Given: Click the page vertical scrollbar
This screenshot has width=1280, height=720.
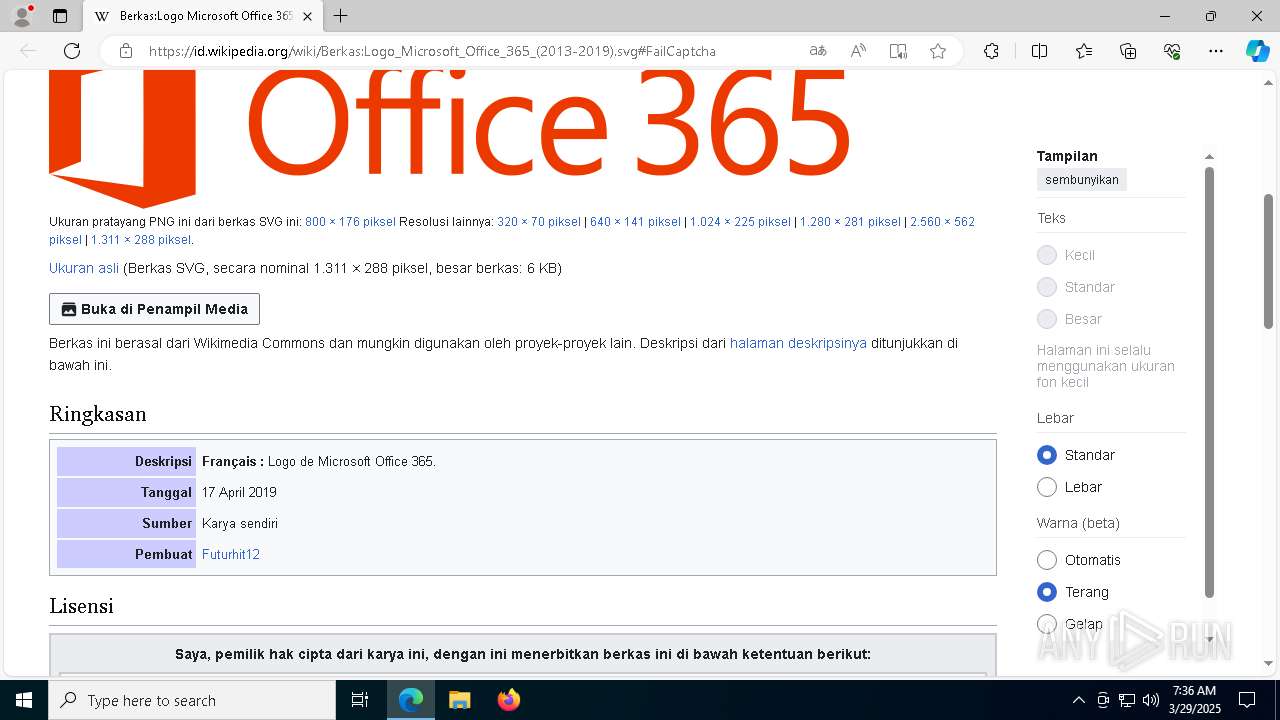Looking at the screenshot, I should point(1269,260).
